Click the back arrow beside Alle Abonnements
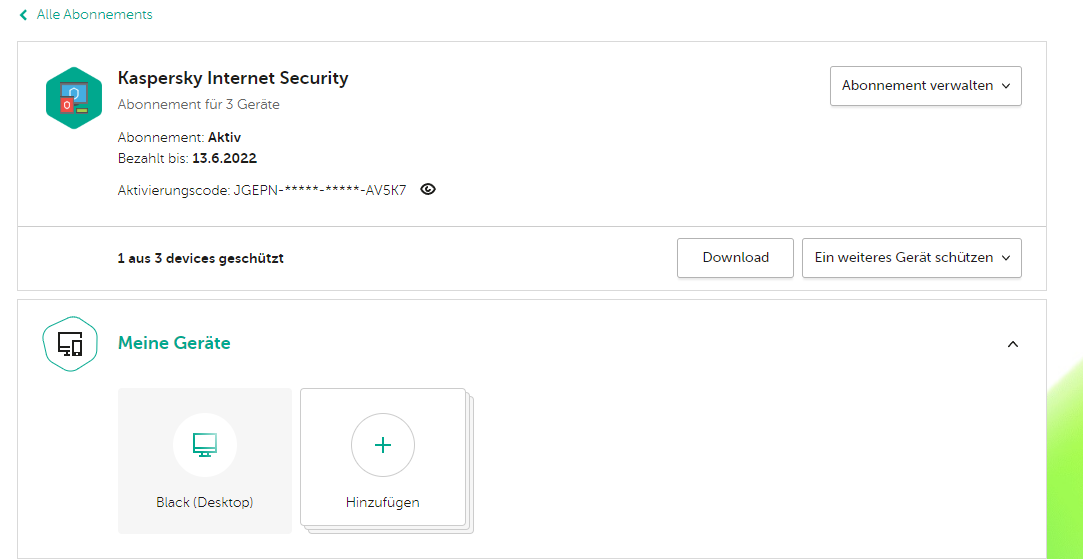 point(23,15)
